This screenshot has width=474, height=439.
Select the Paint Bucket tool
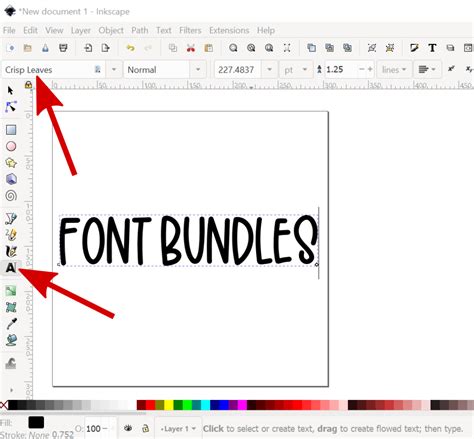pos(11,340)
